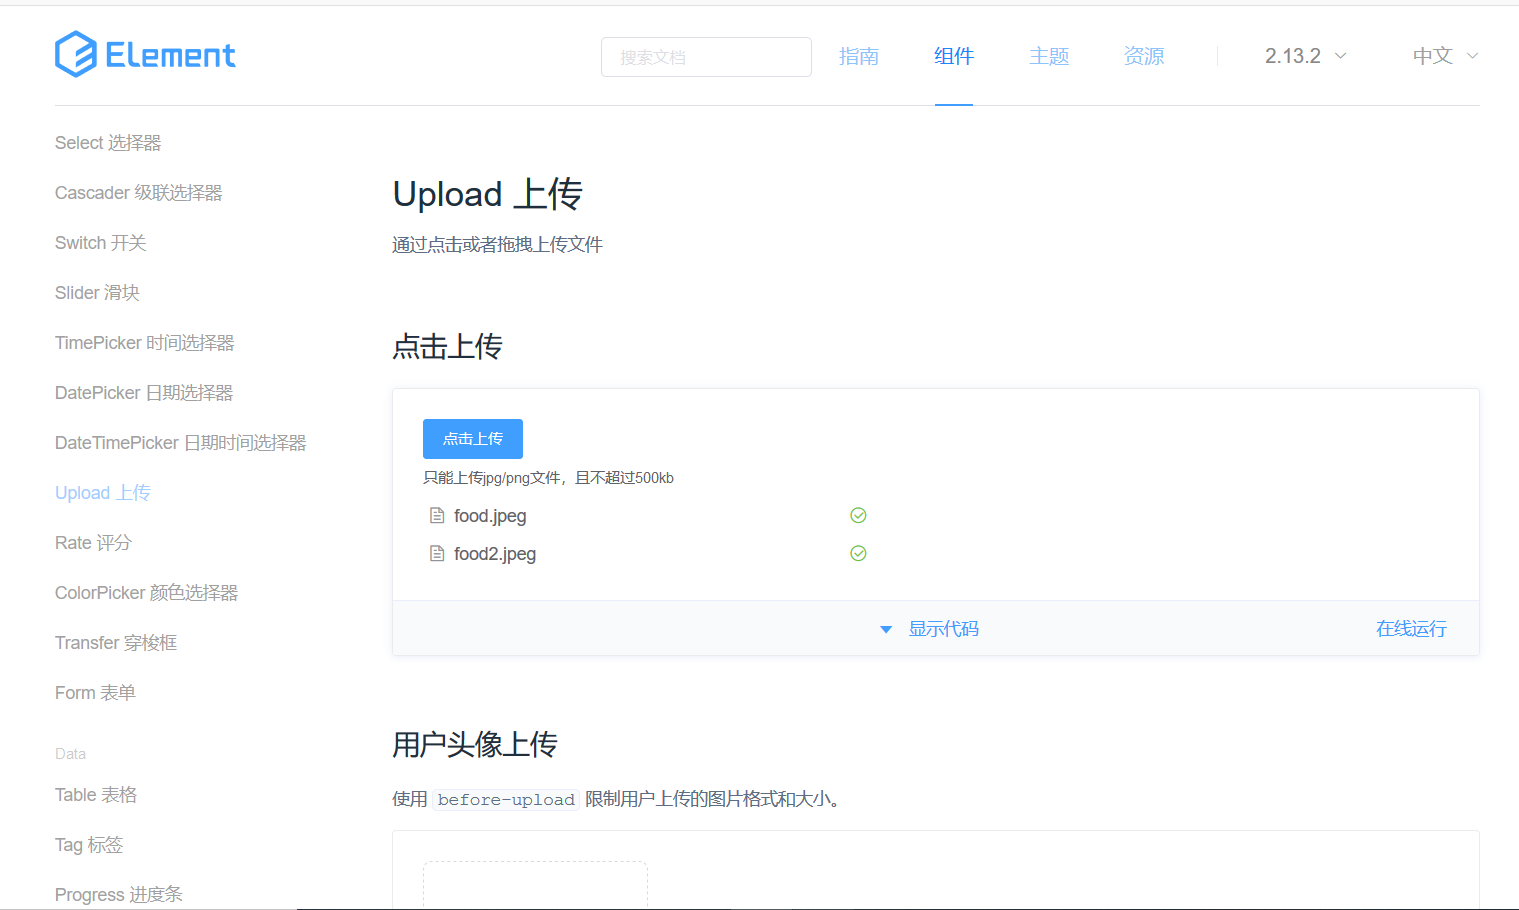Screen dimensions: 1519x910
Task: Expand the 显示代码 code example
Action: coord(943,629)
